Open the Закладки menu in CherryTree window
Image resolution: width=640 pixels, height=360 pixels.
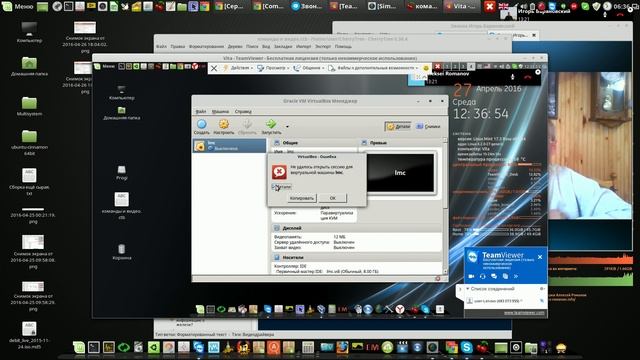click(283, 47)
